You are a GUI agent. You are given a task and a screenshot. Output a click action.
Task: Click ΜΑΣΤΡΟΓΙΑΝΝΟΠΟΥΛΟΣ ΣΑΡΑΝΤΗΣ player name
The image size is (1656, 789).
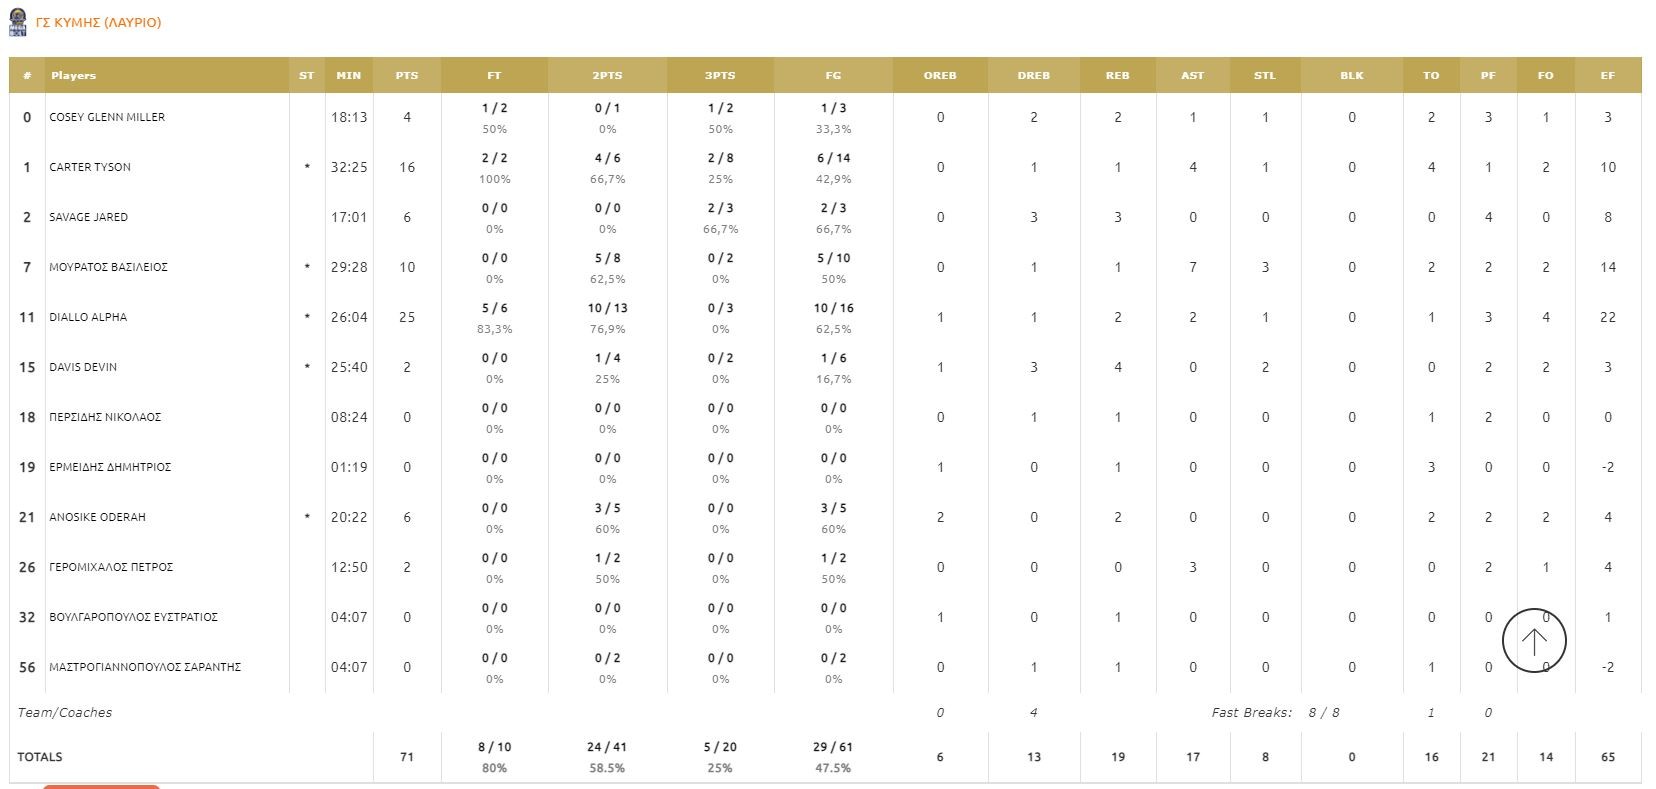click(x=145, y=667)
